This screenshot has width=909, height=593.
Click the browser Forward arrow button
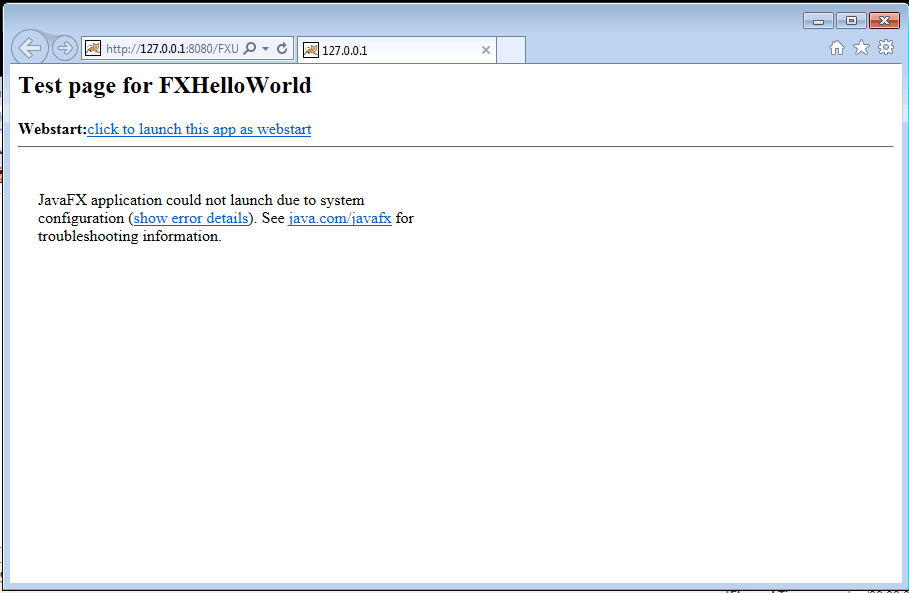[x=64, y=48]
